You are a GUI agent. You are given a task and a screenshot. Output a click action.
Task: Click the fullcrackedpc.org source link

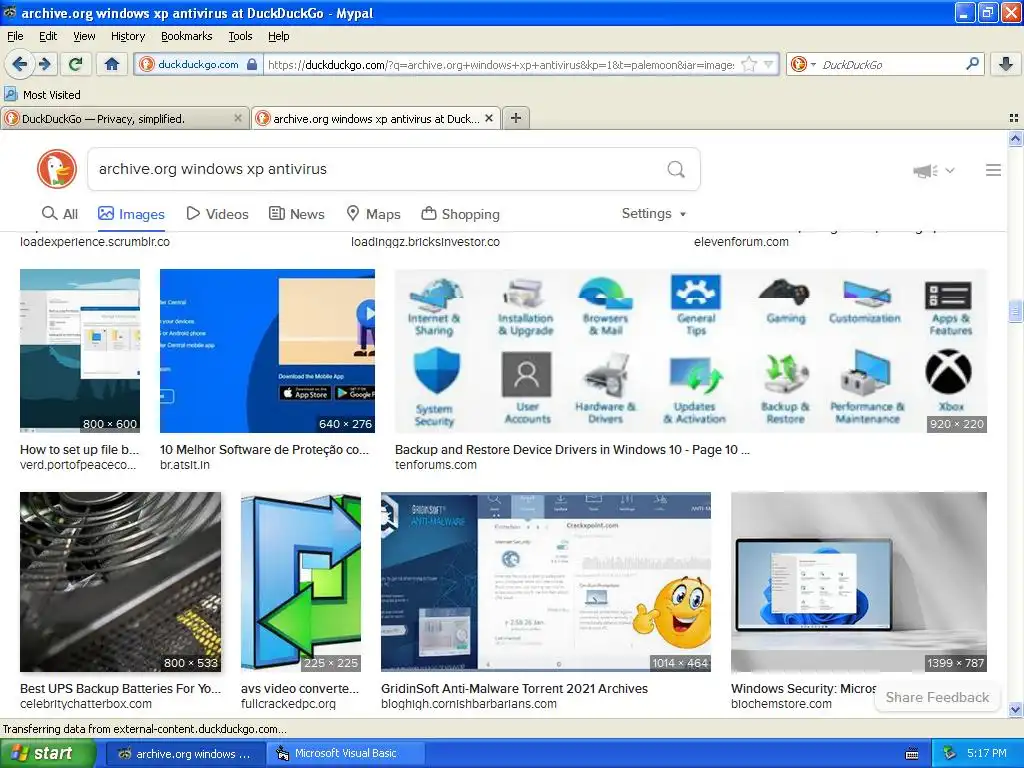(288, 704)
